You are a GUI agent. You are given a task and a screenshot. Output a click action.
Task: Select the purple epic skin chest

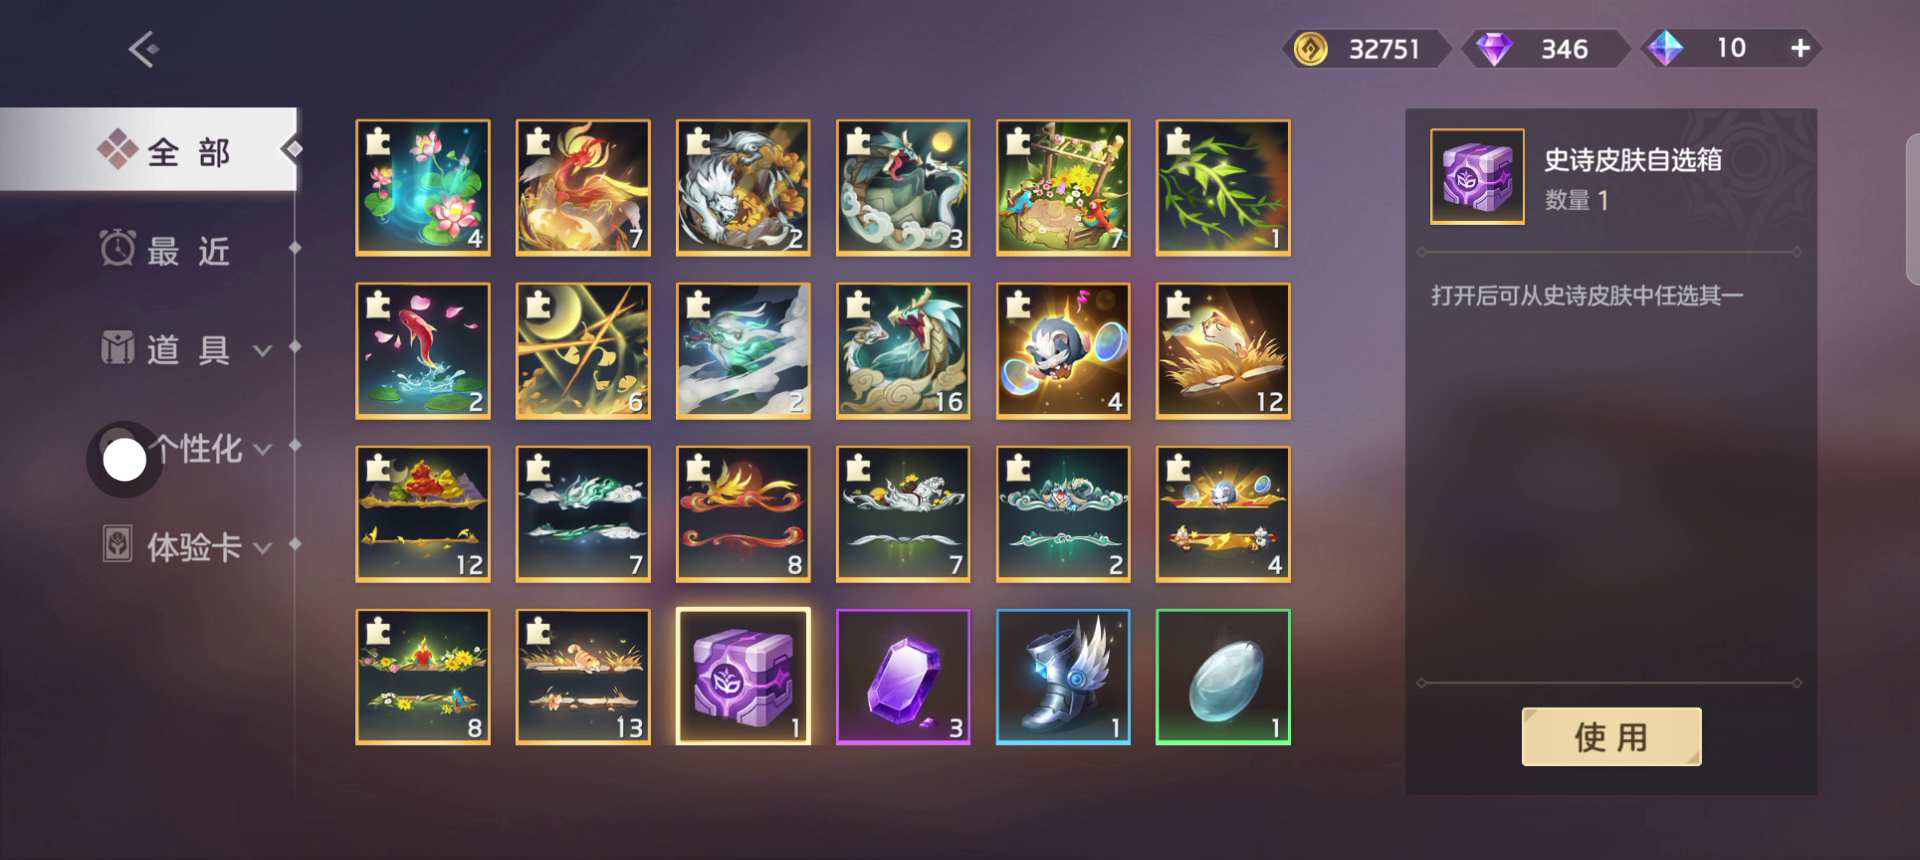coord(743,676)
